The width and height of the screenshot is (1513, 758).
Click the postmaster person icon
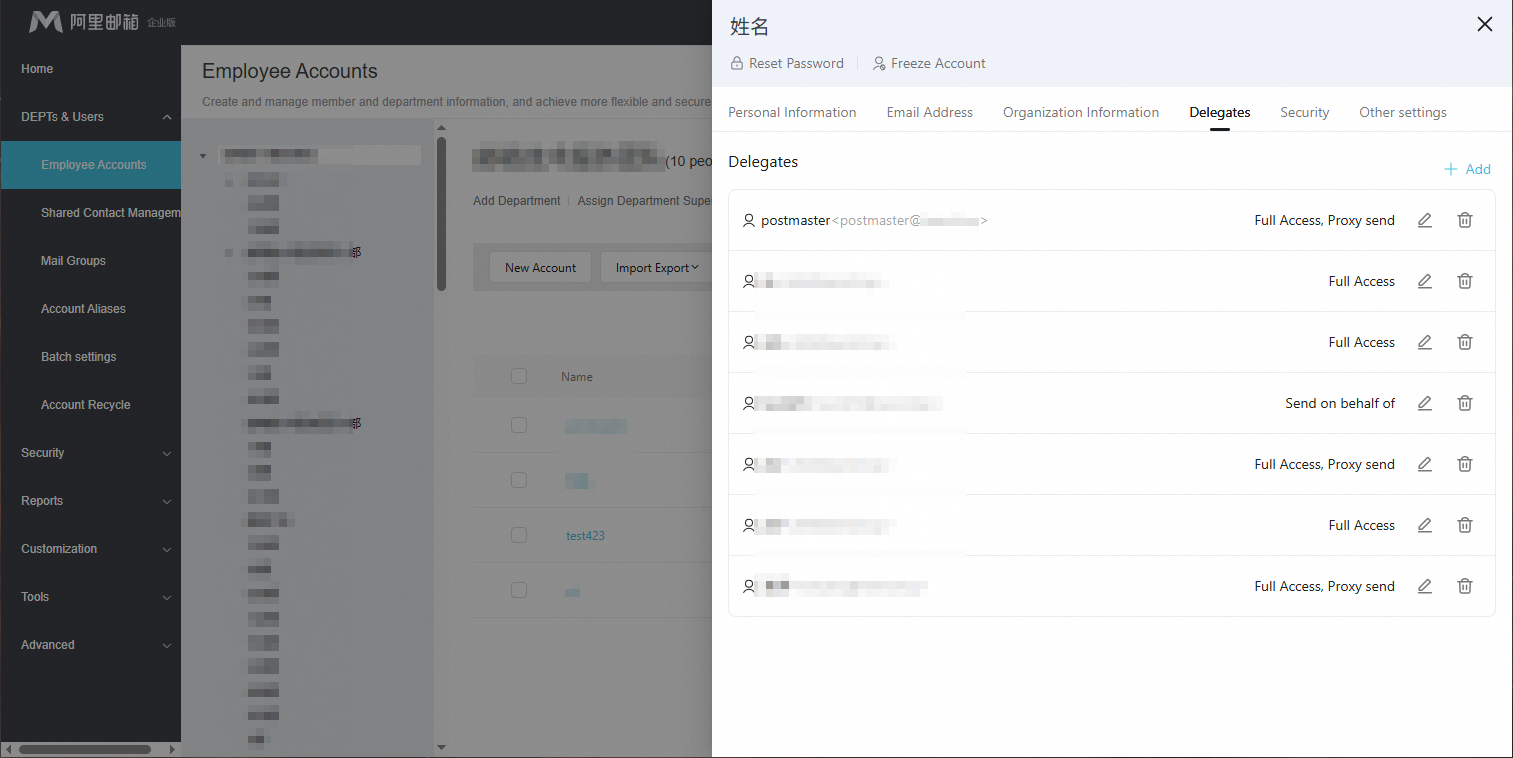(x=749, y=220)
